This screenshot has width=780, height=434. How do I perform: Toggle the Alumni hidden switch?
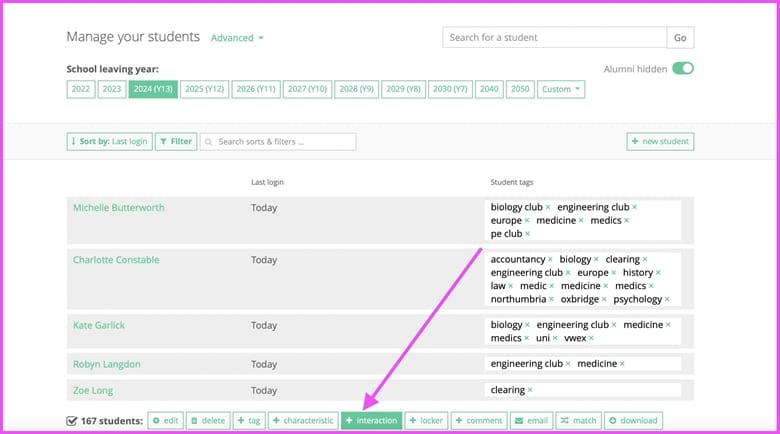[x=683, y=68]
